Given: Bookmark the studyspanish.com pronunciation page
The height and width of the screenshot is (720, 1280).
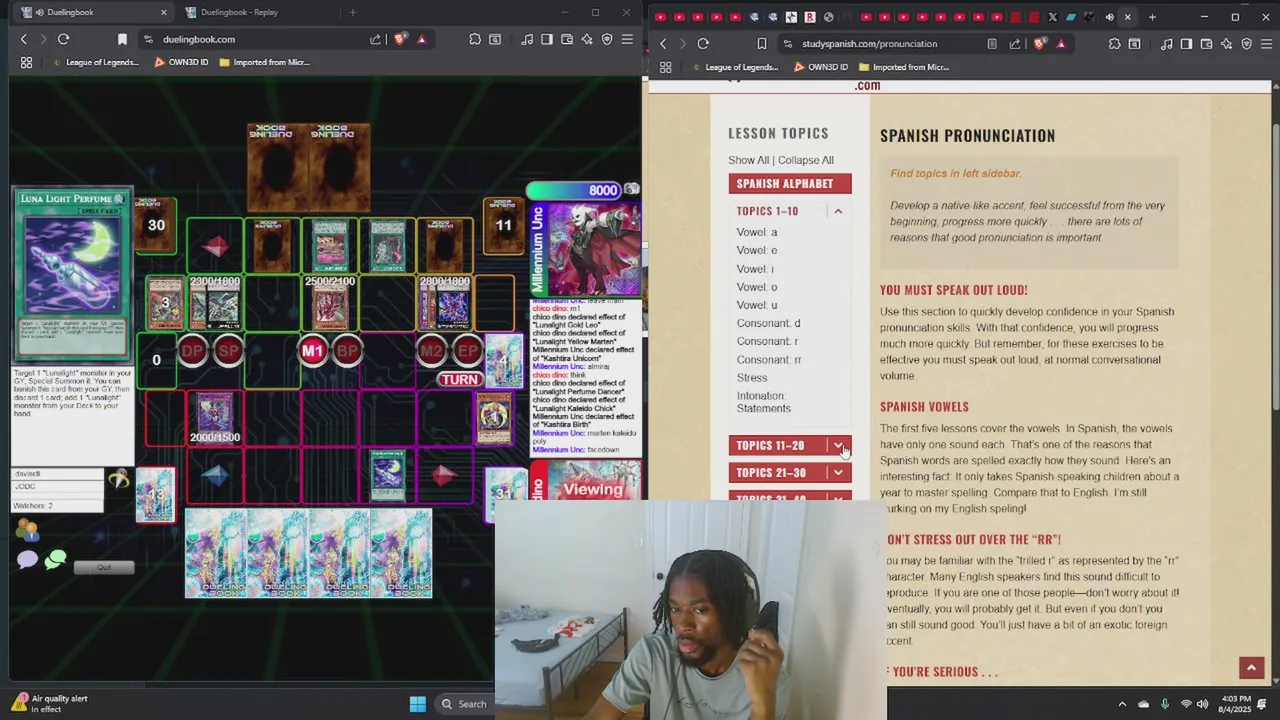Looking at the screenshot, I should click(x=762, y=44).
